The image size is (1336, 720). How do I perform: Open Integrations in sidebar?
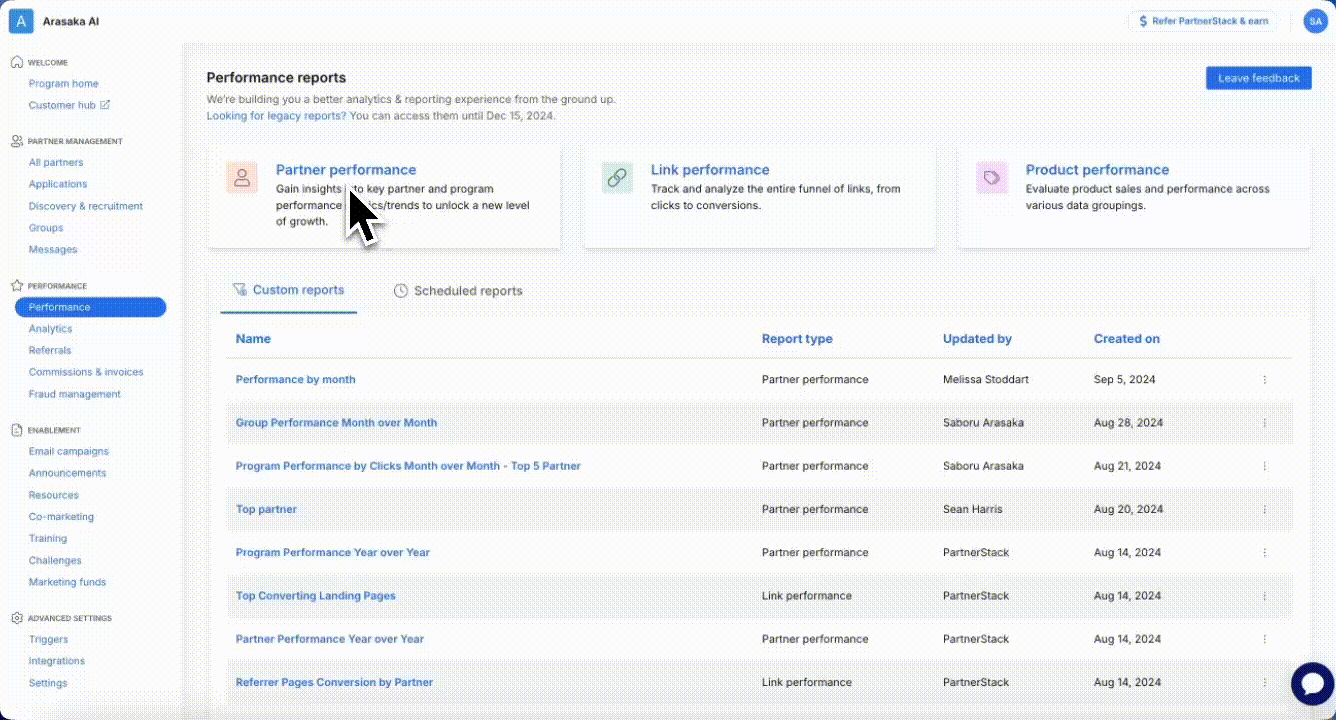[57, 661]
